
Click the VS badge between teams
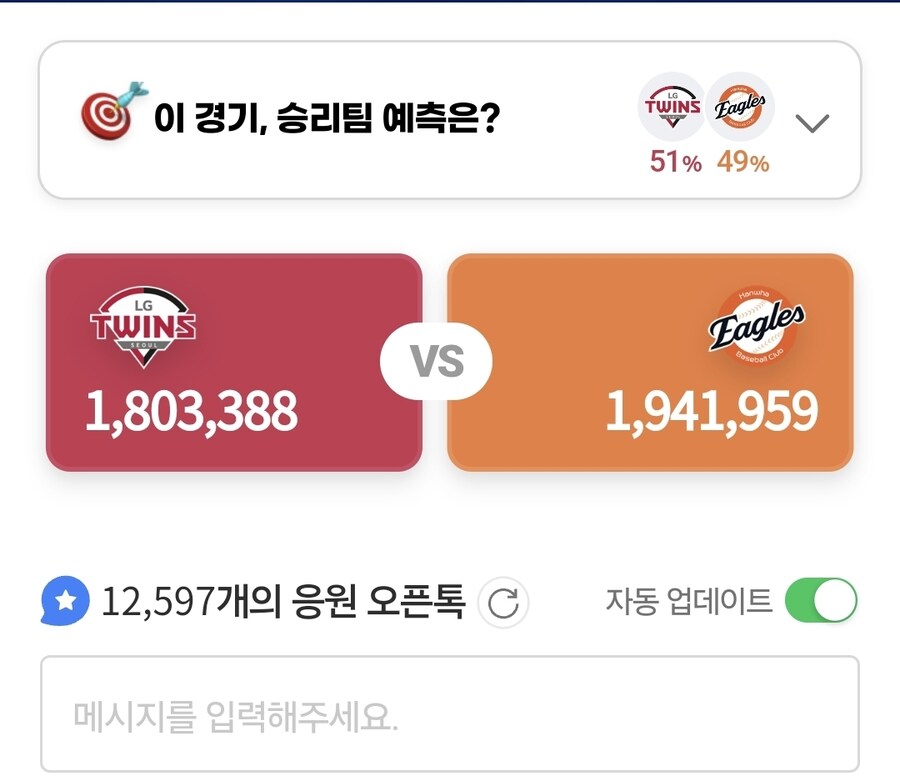point(436,361)
